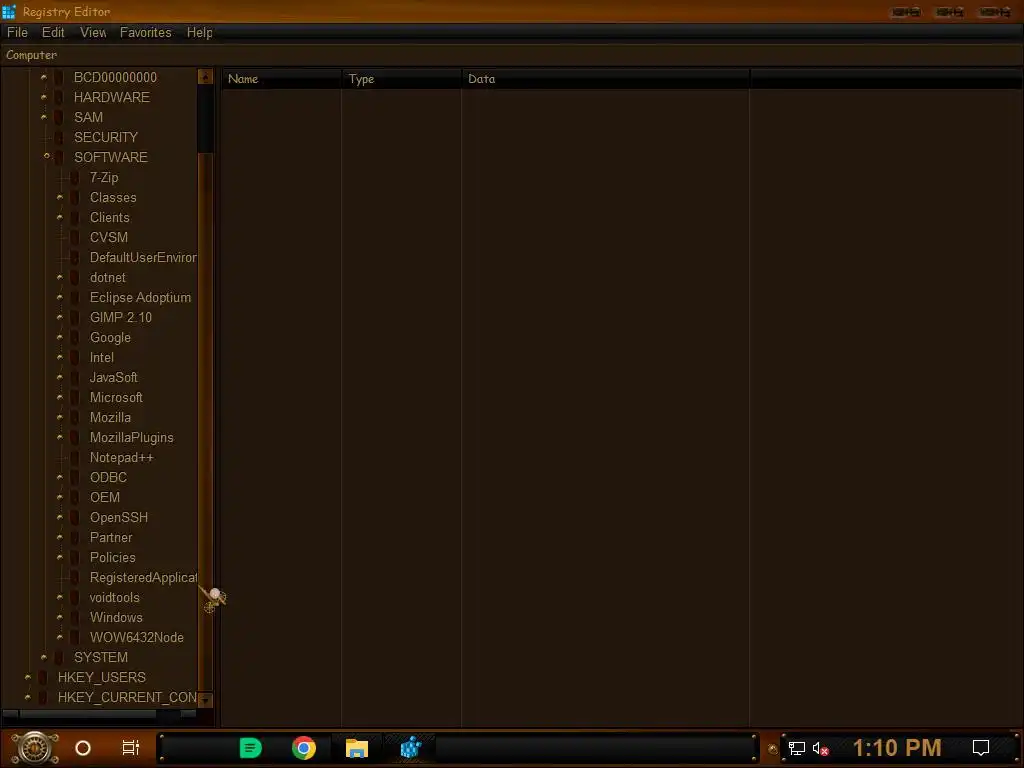Open Task View from the taskbar

131,748
